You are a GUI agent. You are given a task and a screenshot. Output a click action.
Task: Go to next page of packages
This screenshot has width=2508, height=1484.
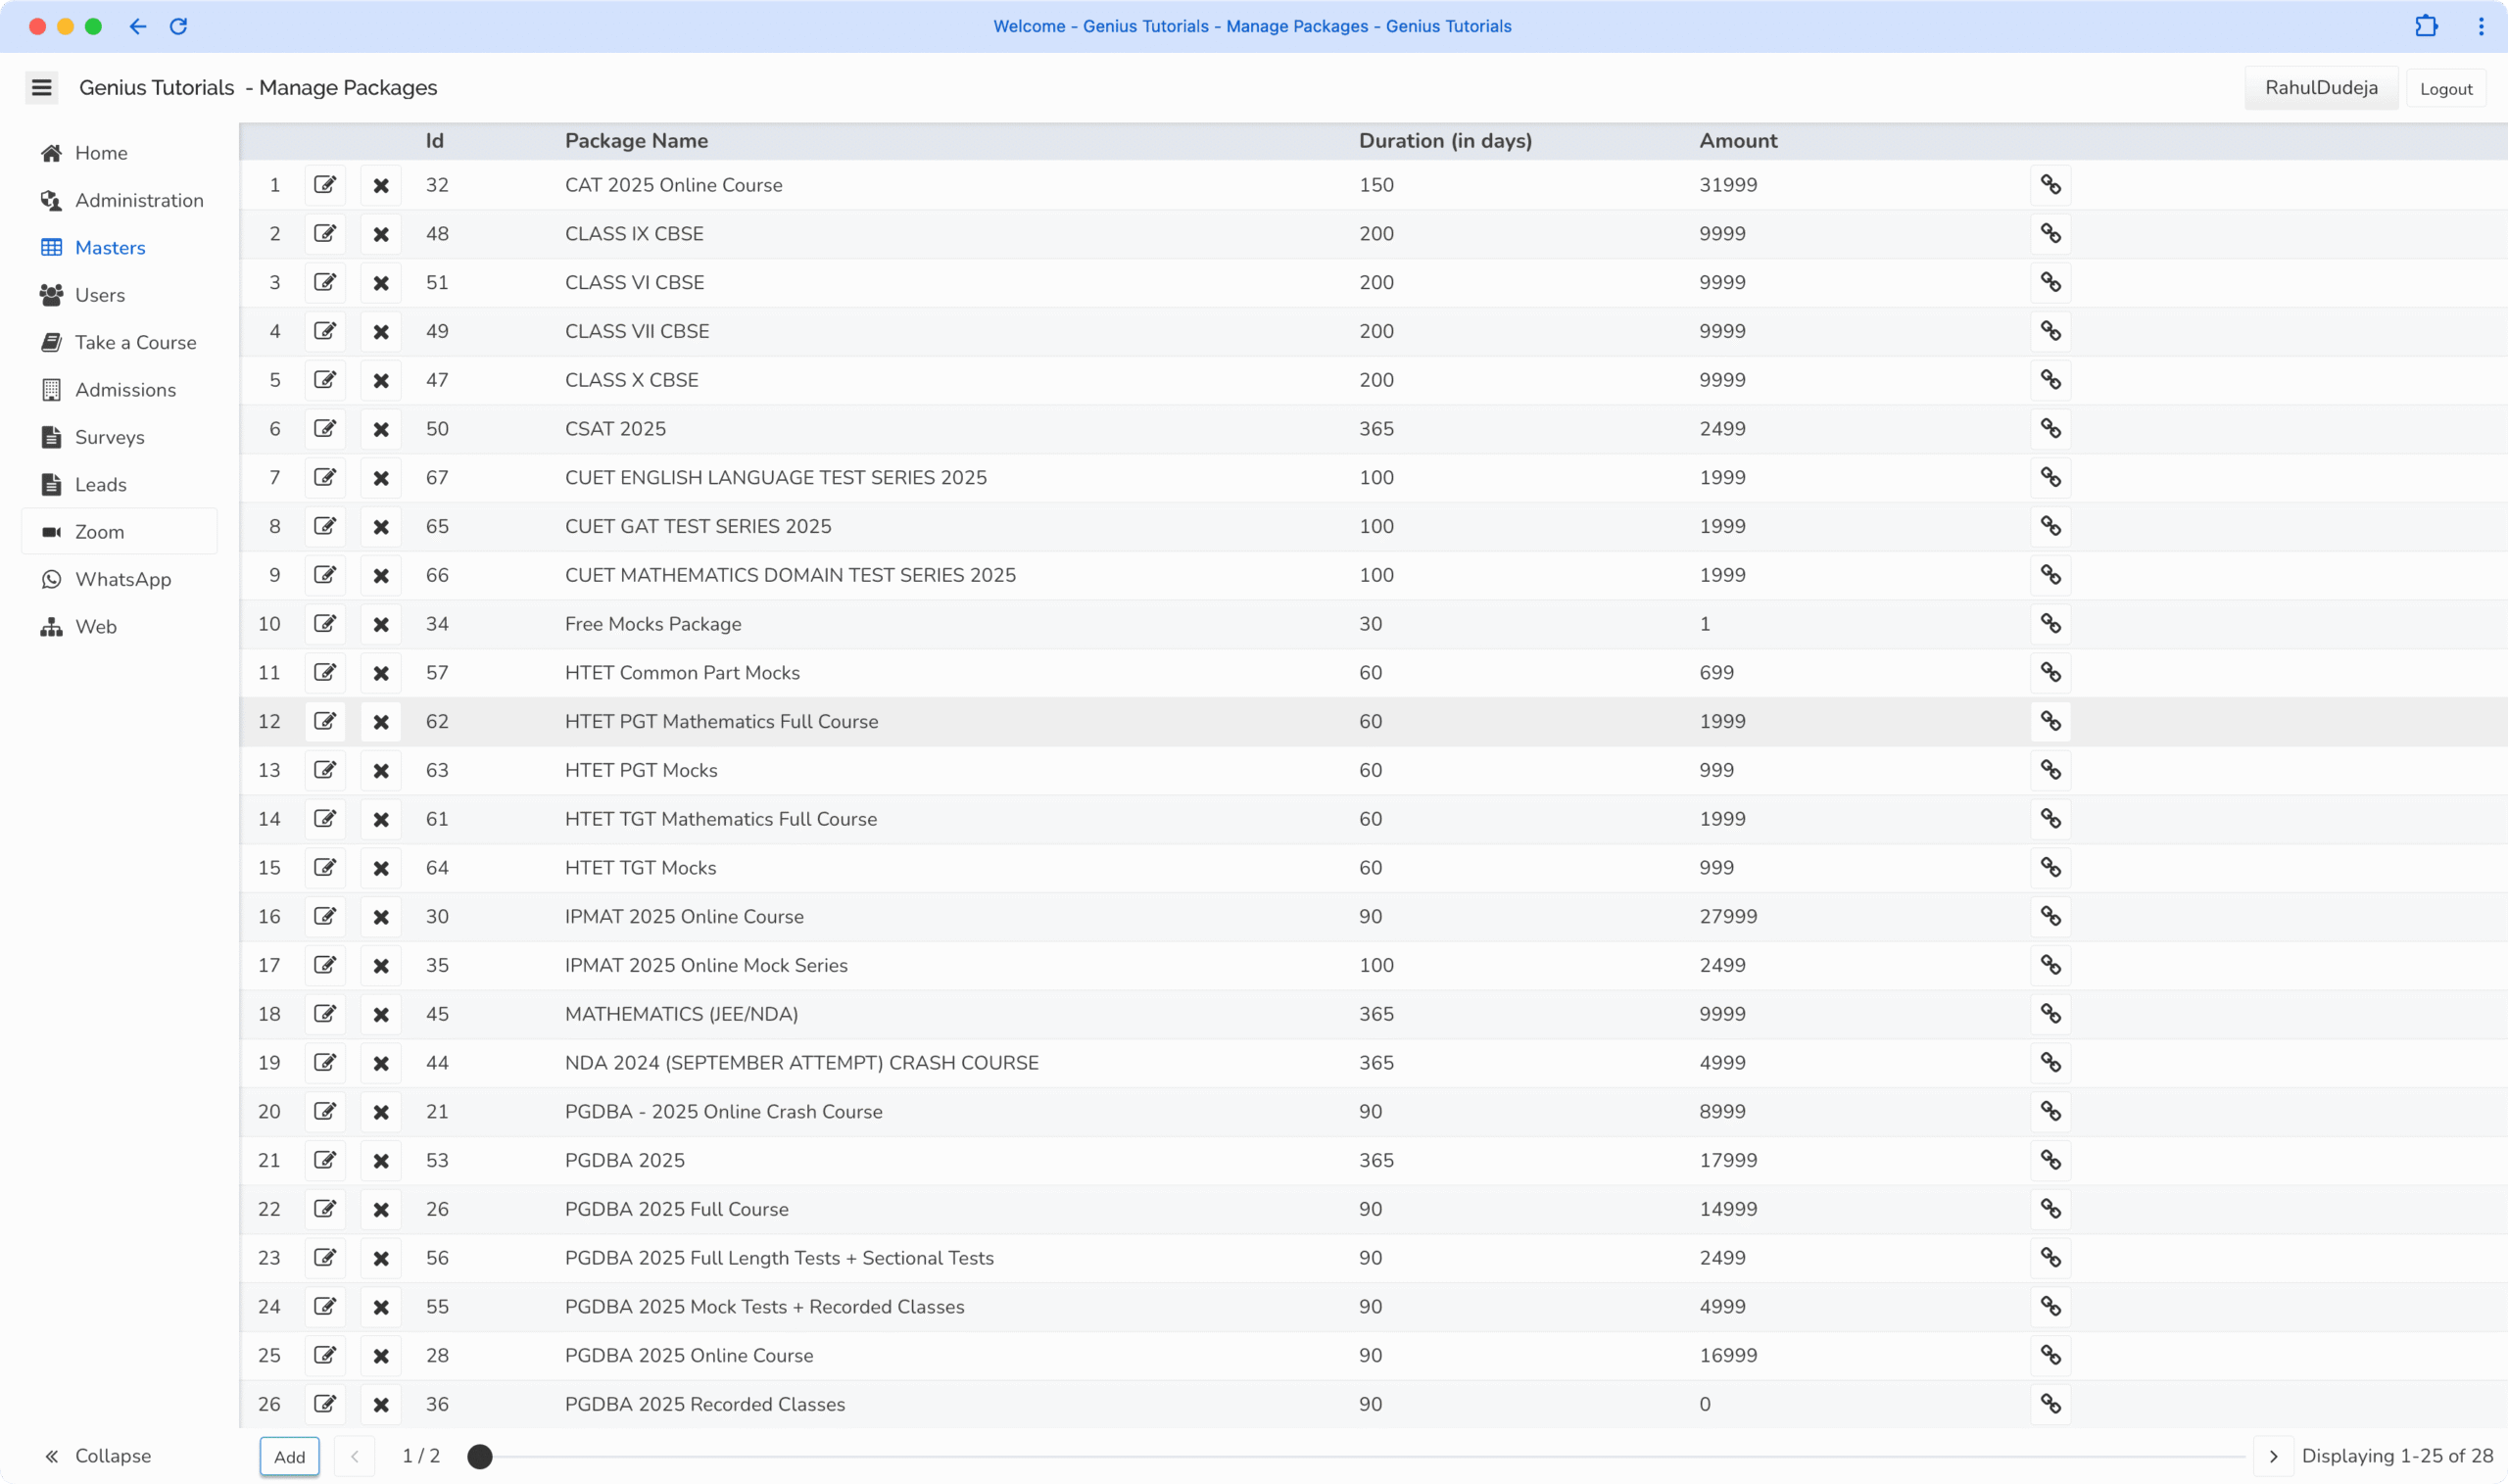(x=2273, y=1456)
